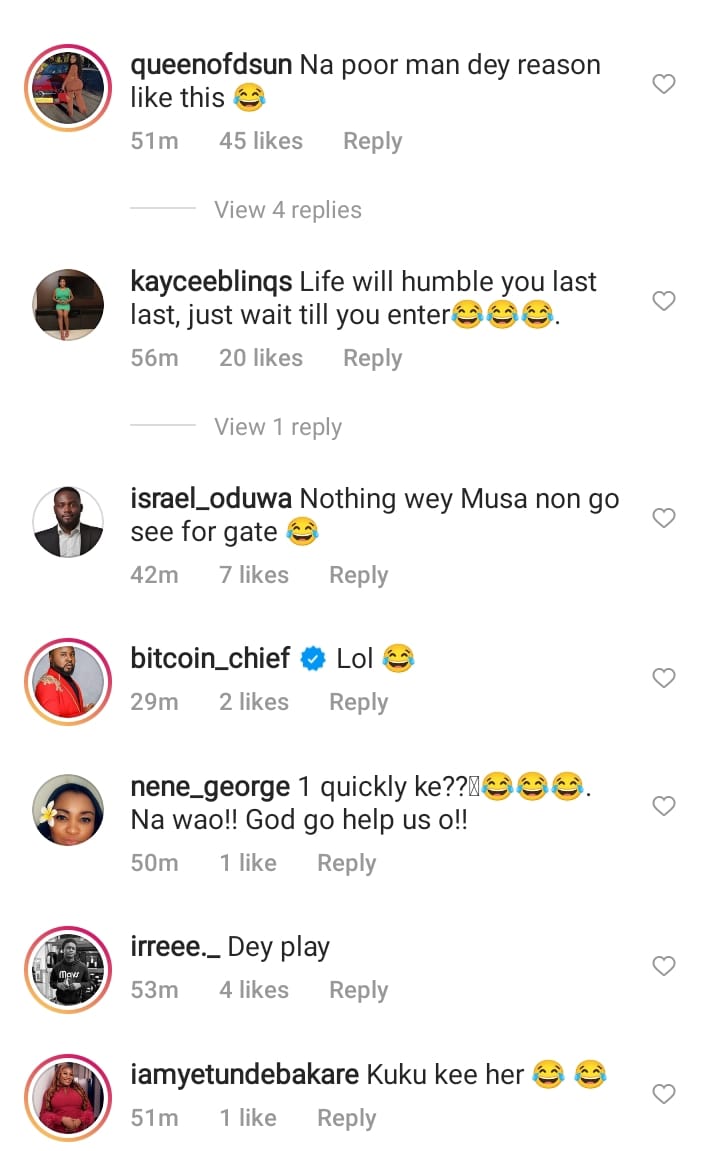
Task: Reply to israel_oduwa's comment
Action: pos(358,575)
